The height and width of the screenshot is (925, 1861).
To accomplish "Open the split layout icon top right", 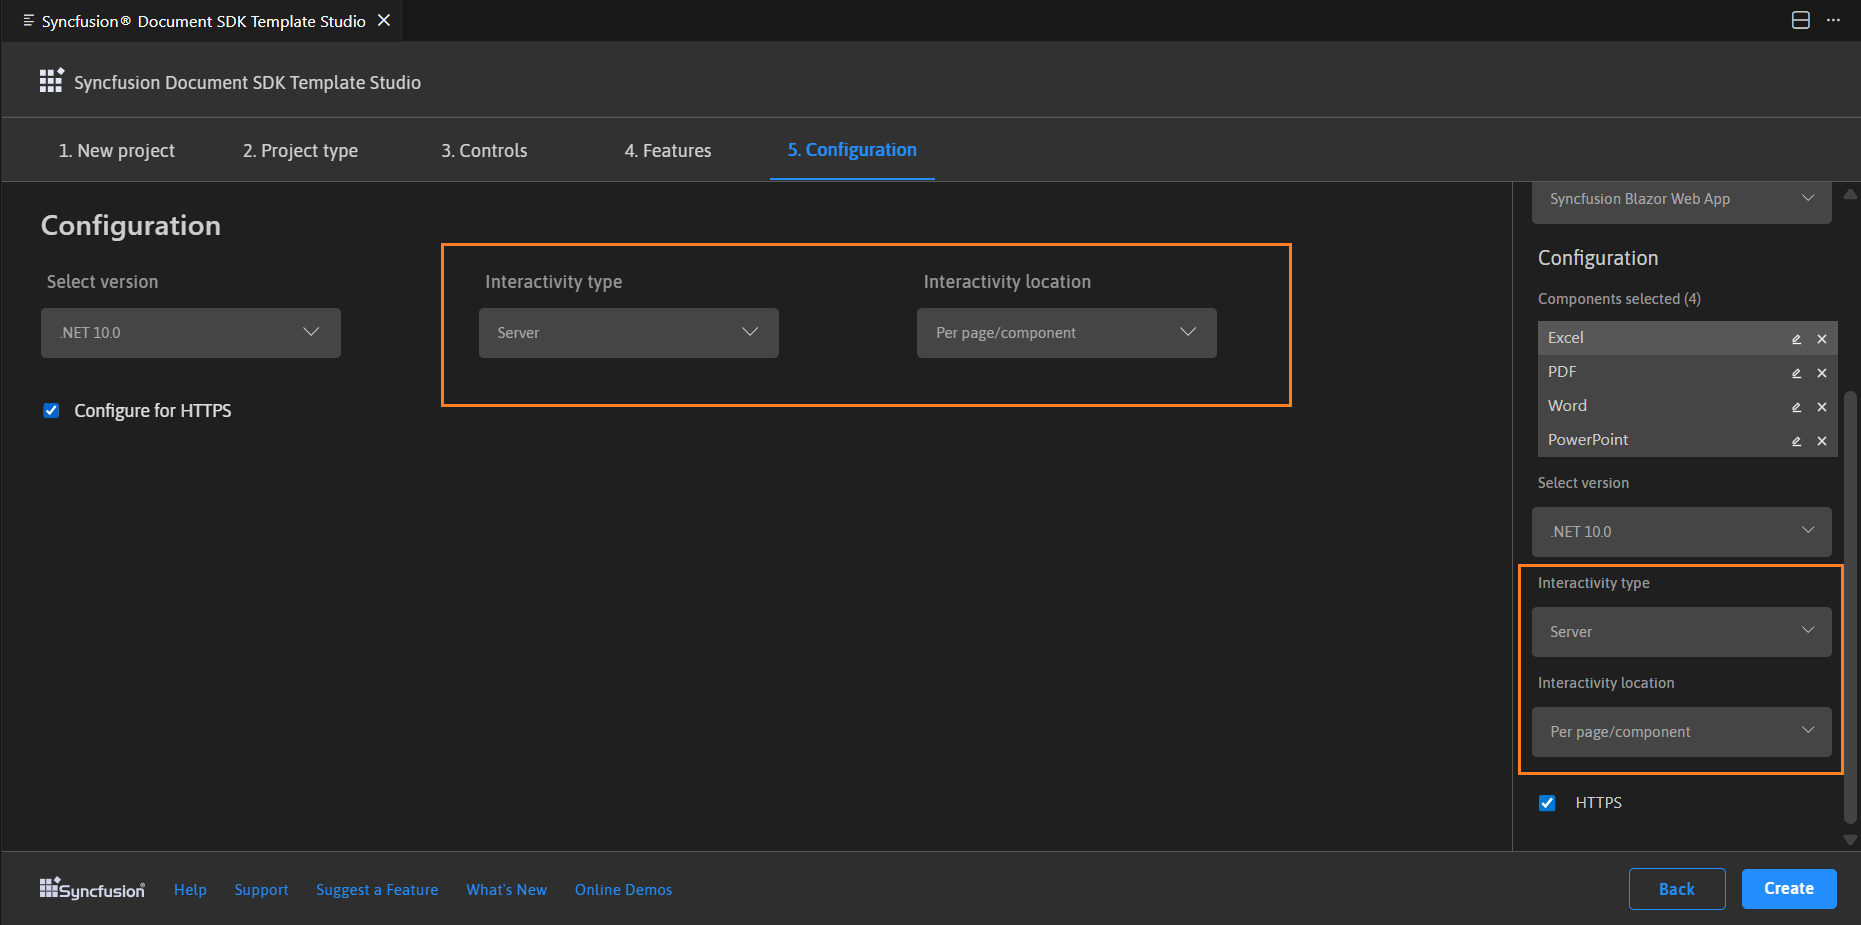I will (x=1800, y=20).
